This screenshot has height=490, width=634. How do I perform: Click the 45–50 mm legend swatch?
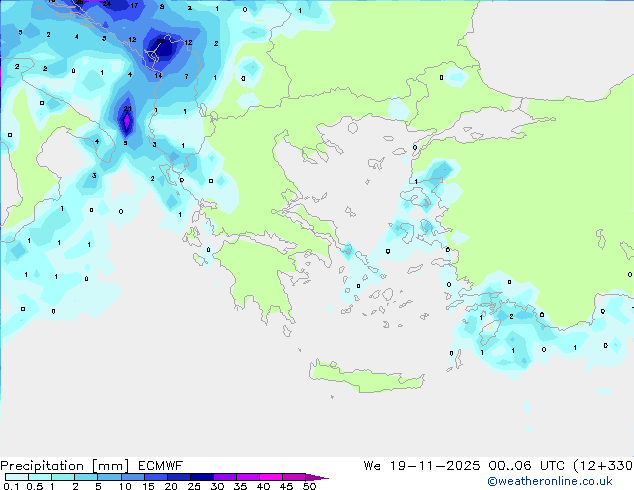294,477
